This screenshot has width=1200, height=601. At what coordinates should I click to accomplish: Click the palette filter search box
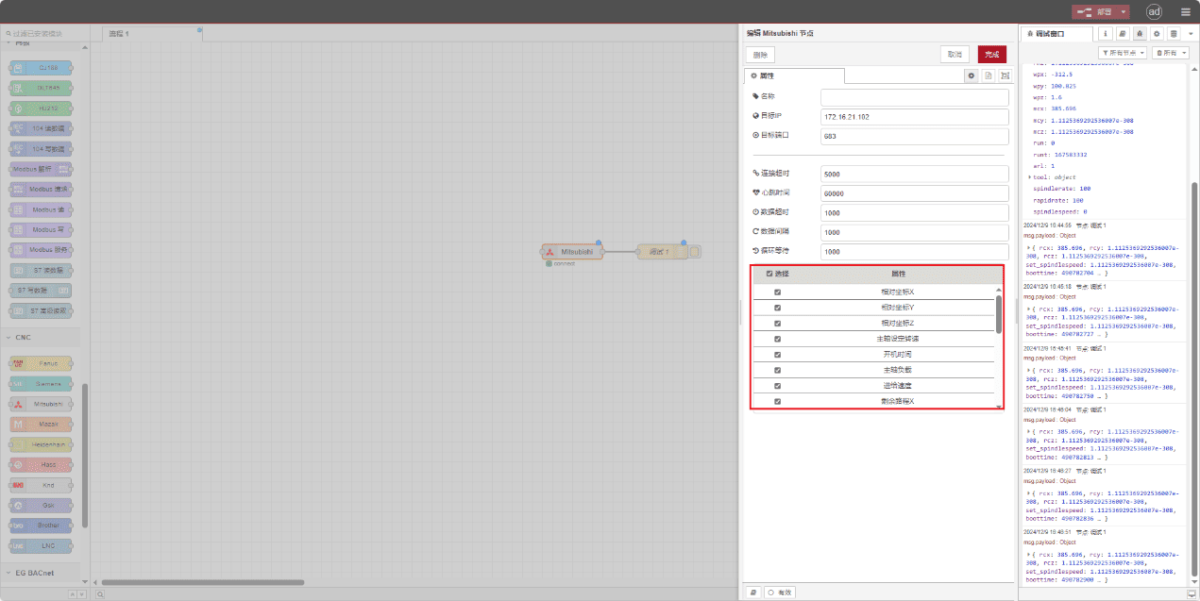46,33
